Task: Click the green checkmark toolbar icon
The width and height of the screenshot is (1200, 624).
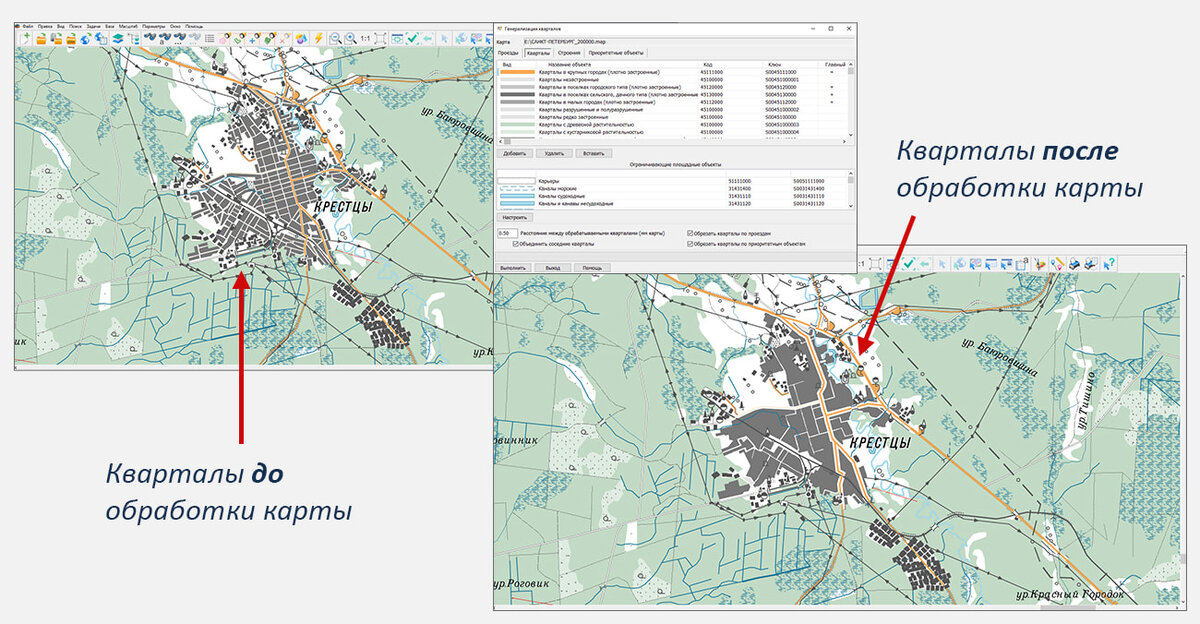Action: click(x=412, y=38)
